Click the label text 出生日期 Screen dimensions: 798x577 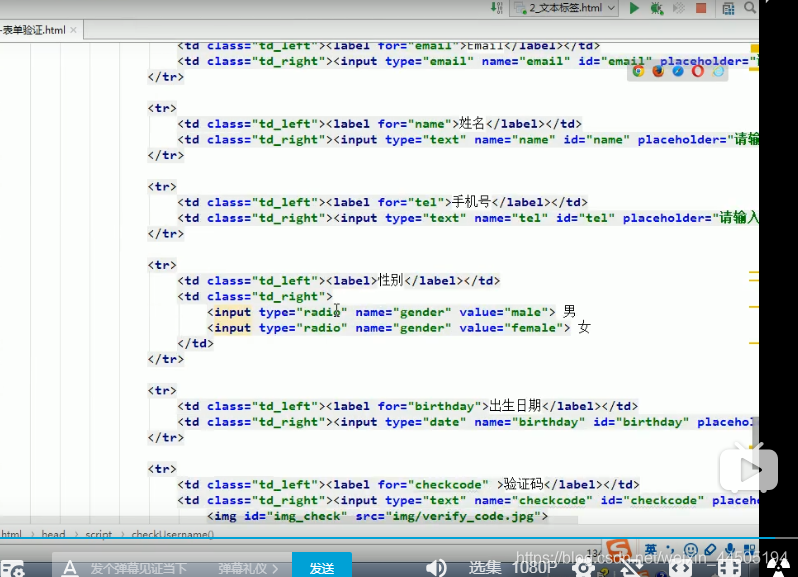(515, 406)
